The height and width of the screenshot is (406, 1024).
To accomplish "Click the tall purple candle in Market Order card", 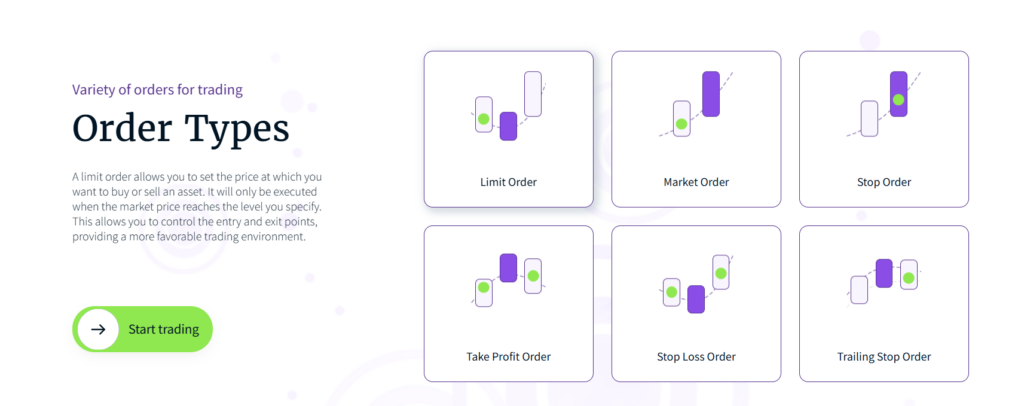I will click(x=711, y=94).
